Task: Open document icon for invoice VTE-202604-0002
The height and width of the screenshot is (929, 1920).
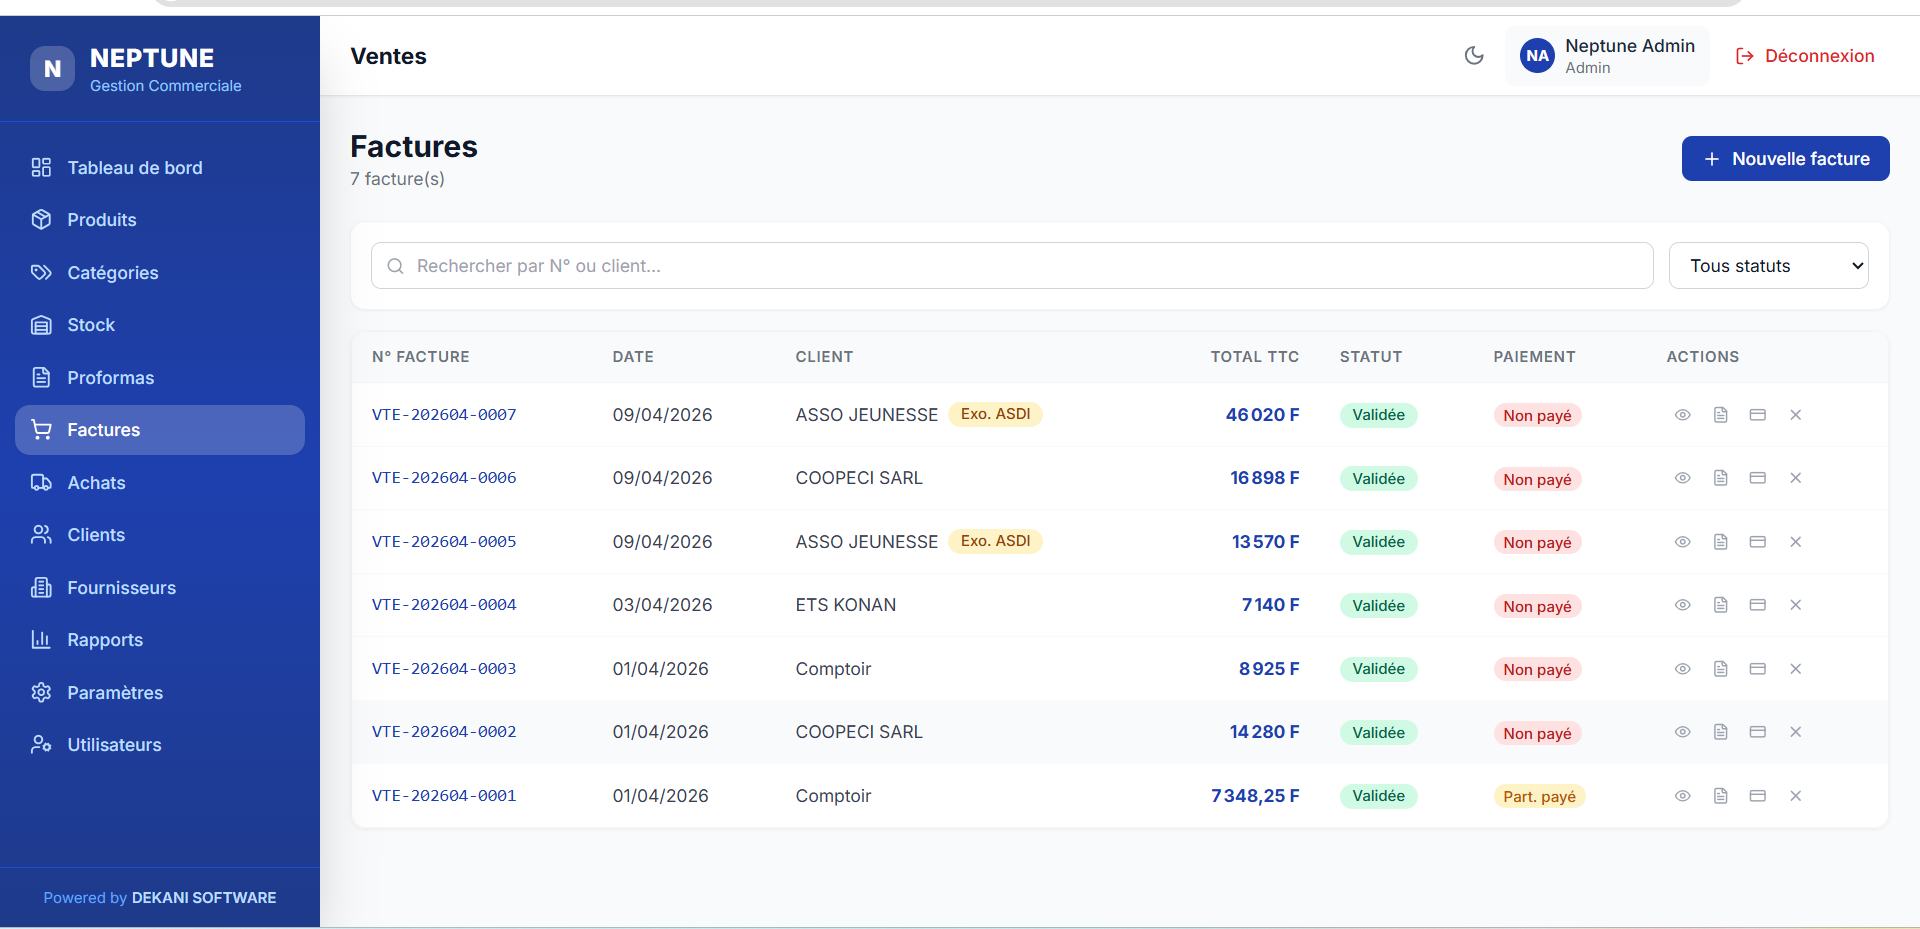Action: [x=1720, y=732]
